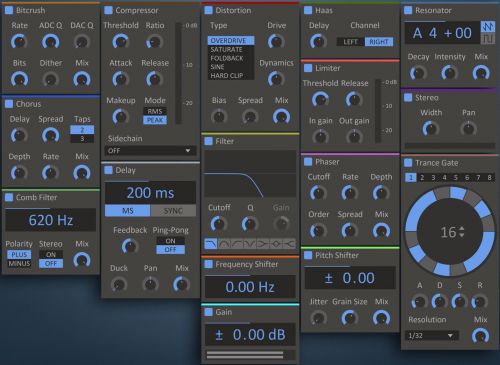
Task: Click the Distortion Bias knob
Action: 219,117
